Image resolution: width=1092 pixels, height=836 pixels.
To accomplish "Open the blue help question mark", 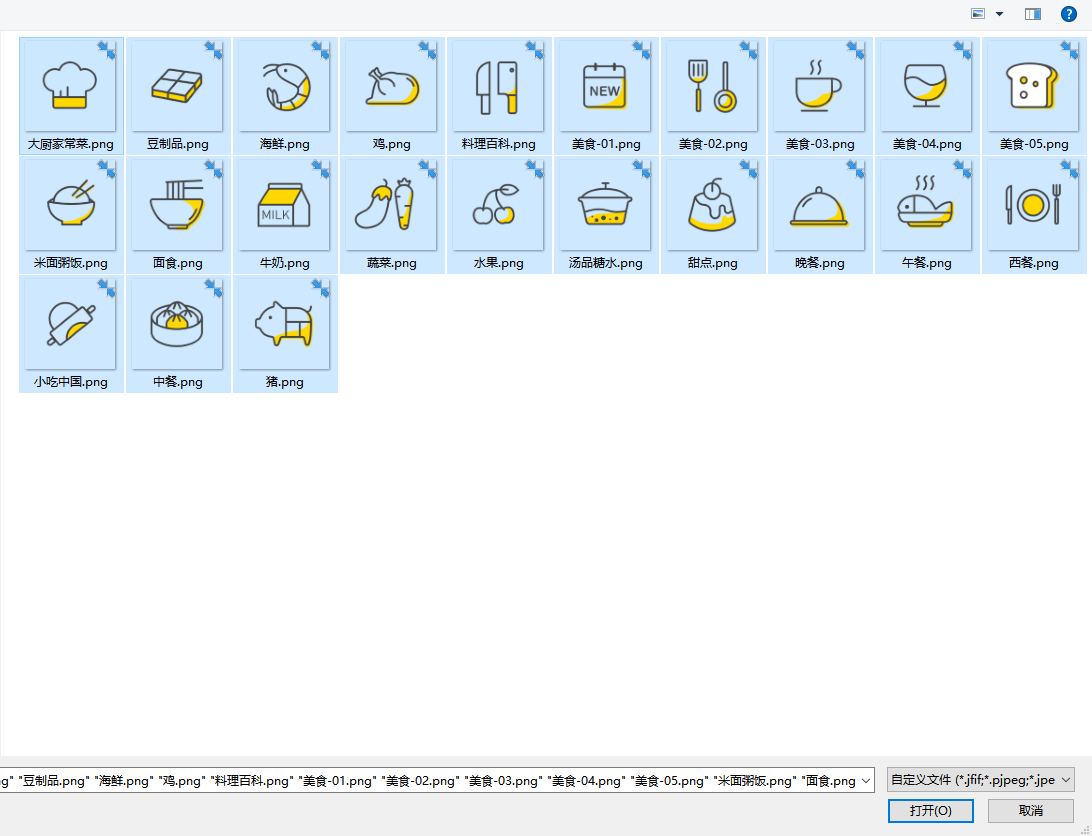I will pyautogui.click(x=1069, y=14).
